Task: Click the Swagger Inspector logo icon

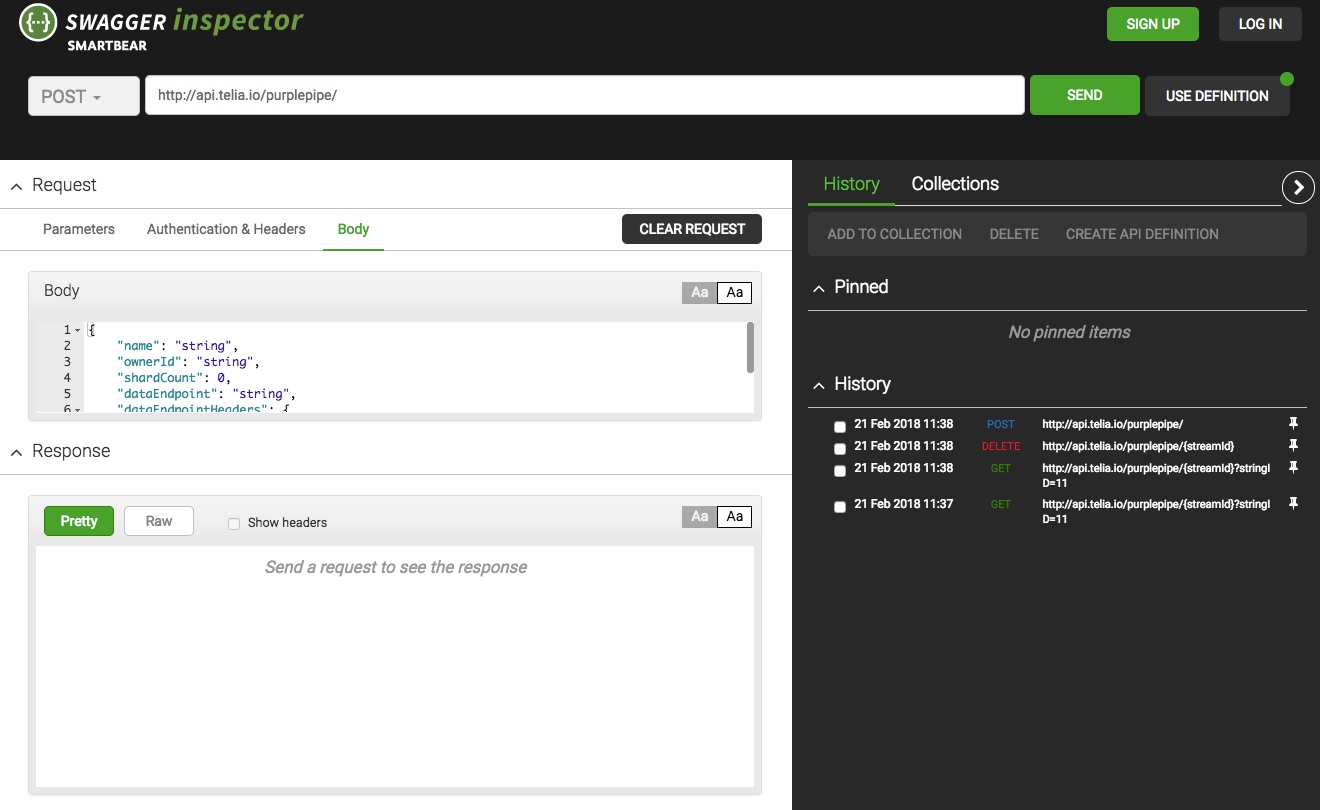Action: (x=39, y=22)
